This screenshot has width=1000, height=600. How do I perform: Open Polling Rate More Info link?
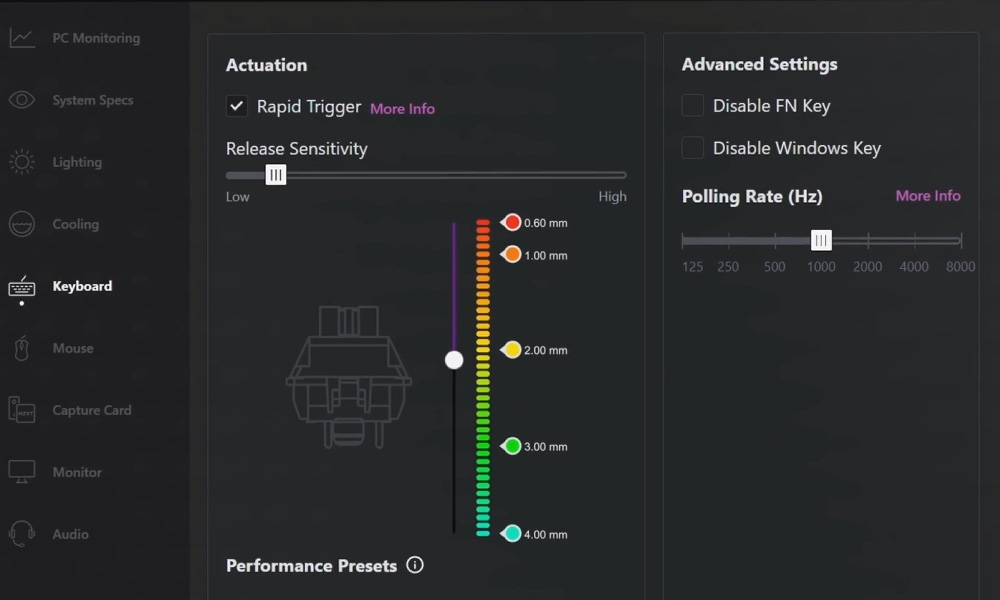coord(928,196)
